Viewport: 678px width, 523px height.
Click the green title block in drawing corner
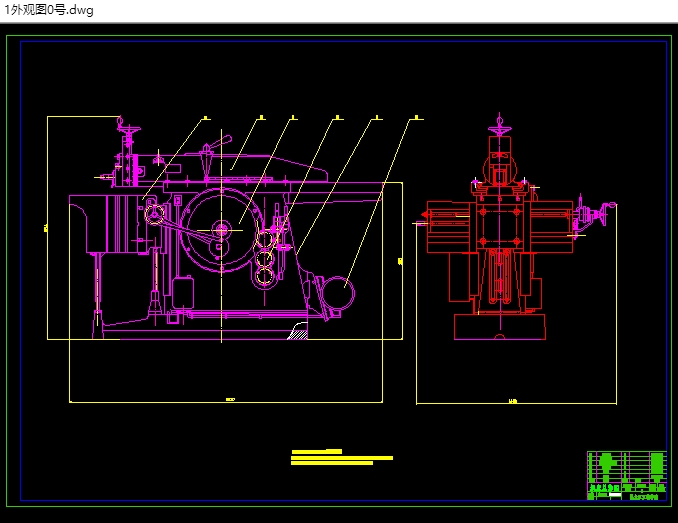pos(626,474)
